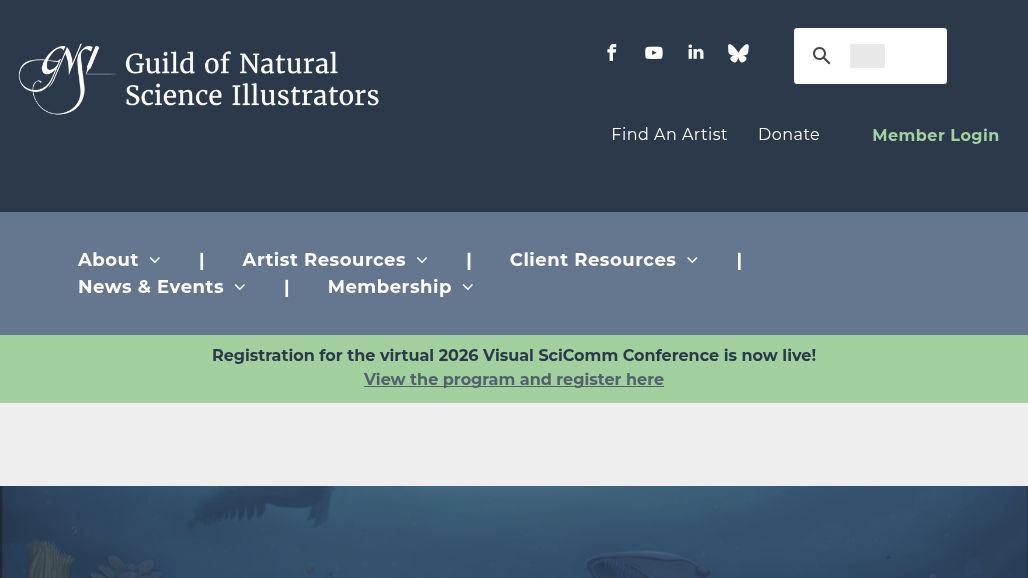
Task: Expand the Membership dropdown chevron
Action: point(468,287)
